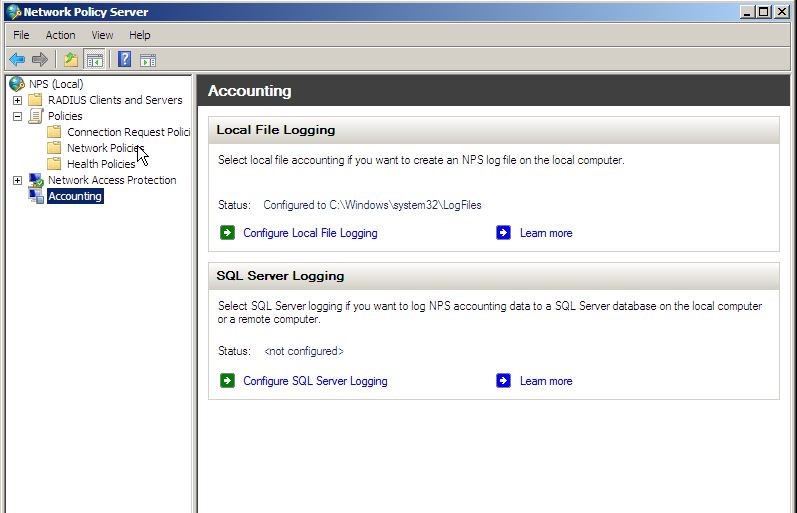Expand Network Access Protection node
Image resolution: width=797 pixels, height=513 pixels.
(17, 180)
